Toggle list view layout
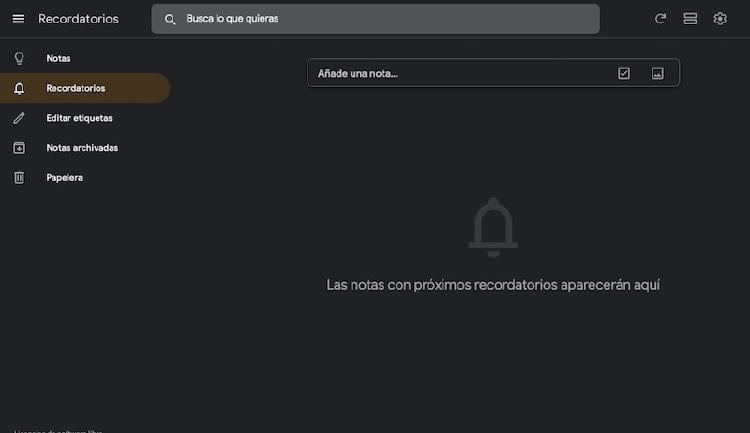This screenshot has height=433, width=750. click(x=690, y=19)
